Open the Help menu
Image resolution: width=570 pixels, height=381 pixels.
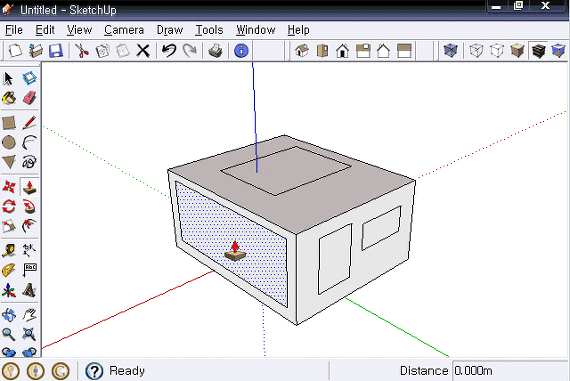(298, 30)
